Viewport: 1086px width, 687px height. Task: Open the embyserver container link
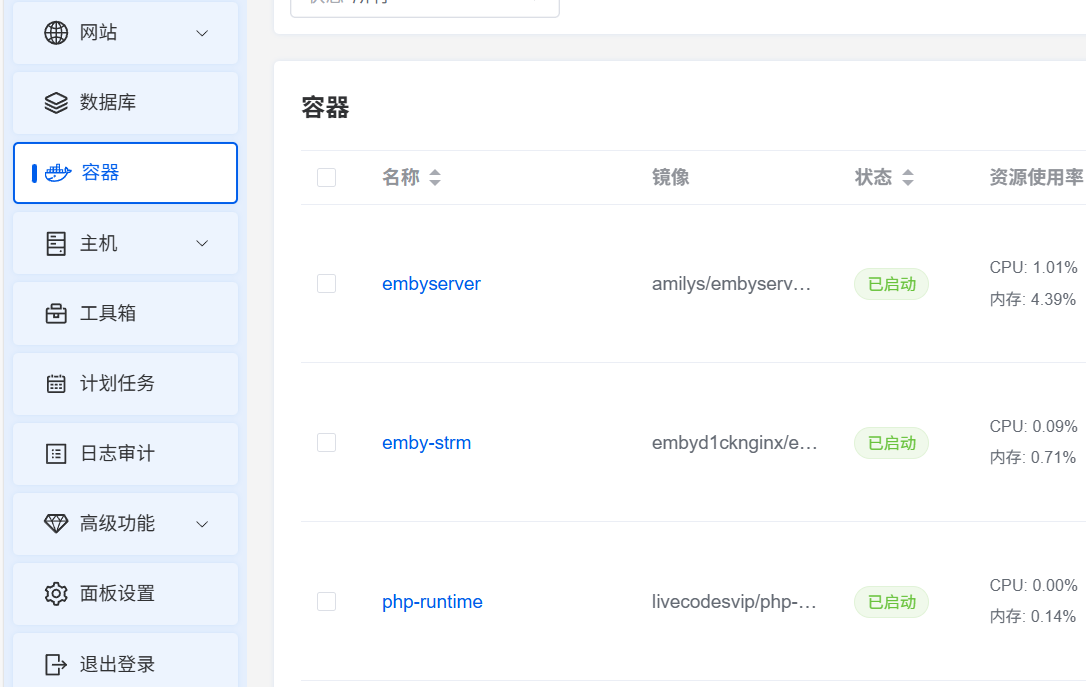(431, 283)
